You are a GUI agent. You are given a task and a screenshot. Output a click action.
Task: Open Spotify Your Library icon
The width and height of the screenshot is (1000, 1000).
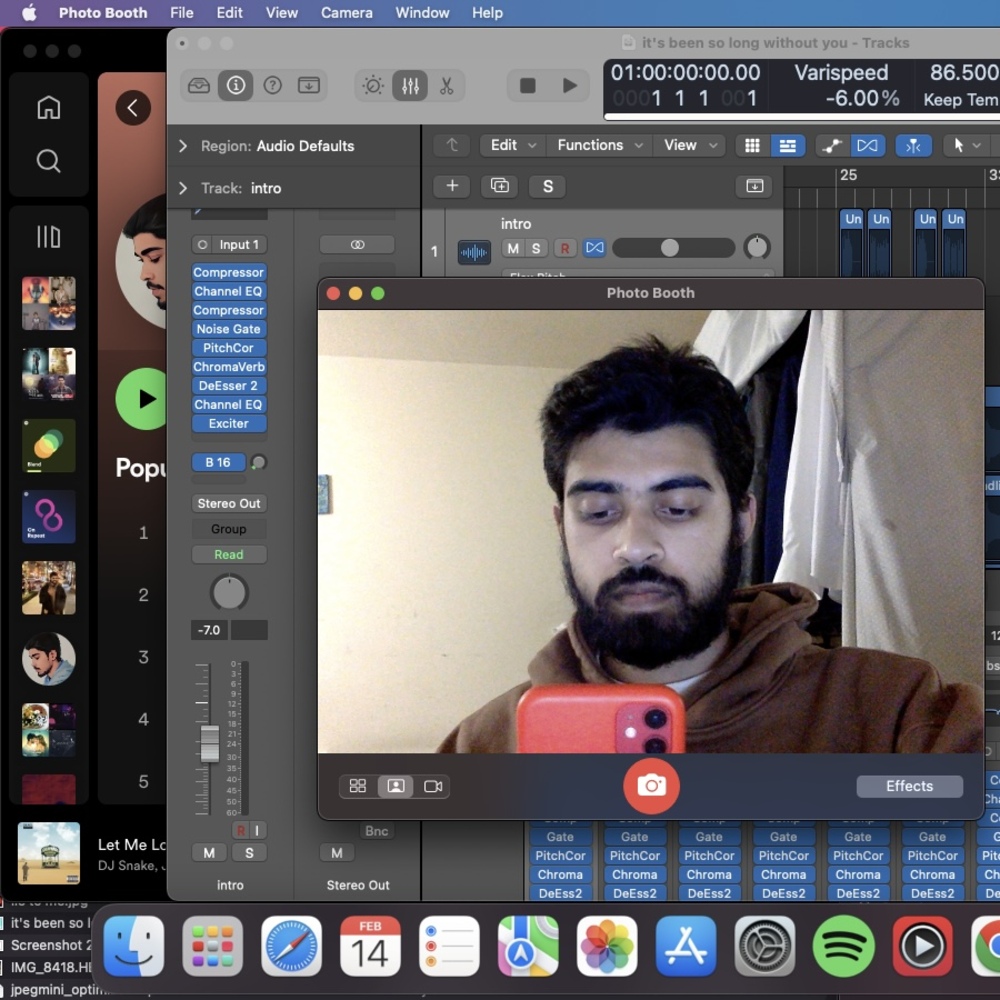tap(48, 237)
